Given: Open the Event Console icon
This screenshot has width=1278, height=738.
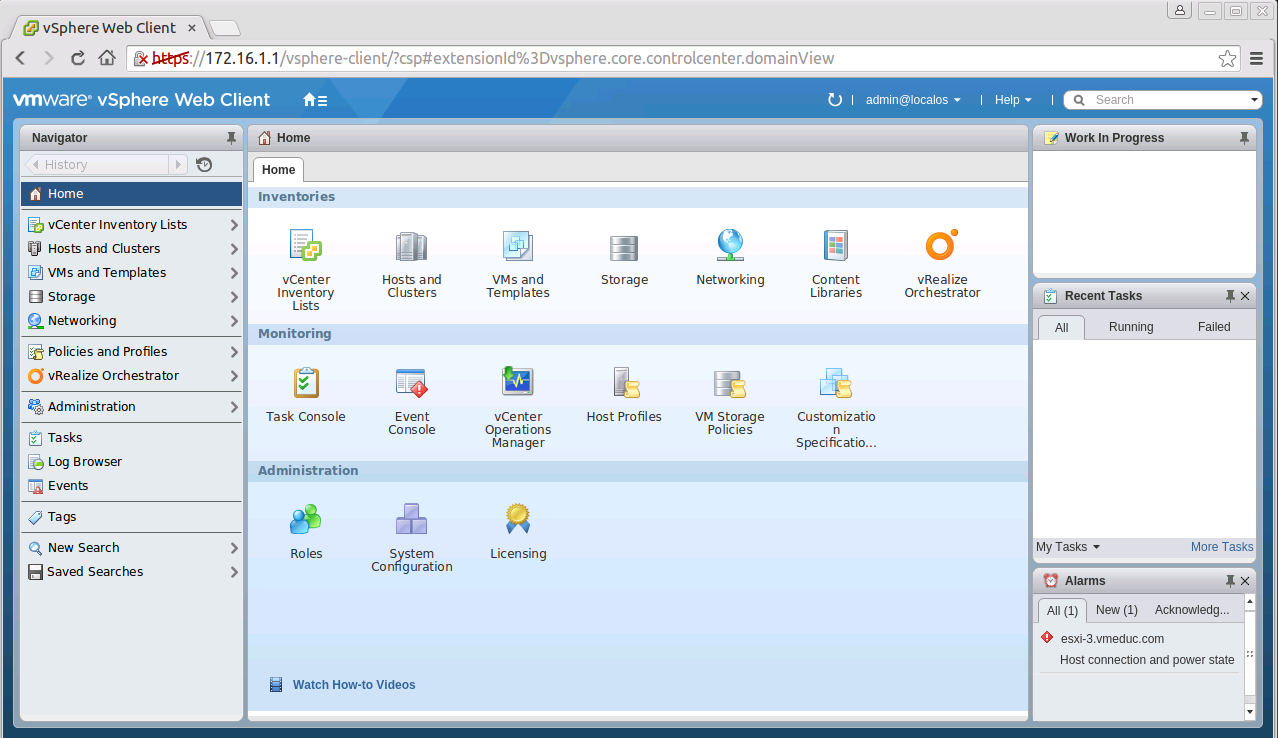Looking at the screenshot, I should click(x=411, y=382).
